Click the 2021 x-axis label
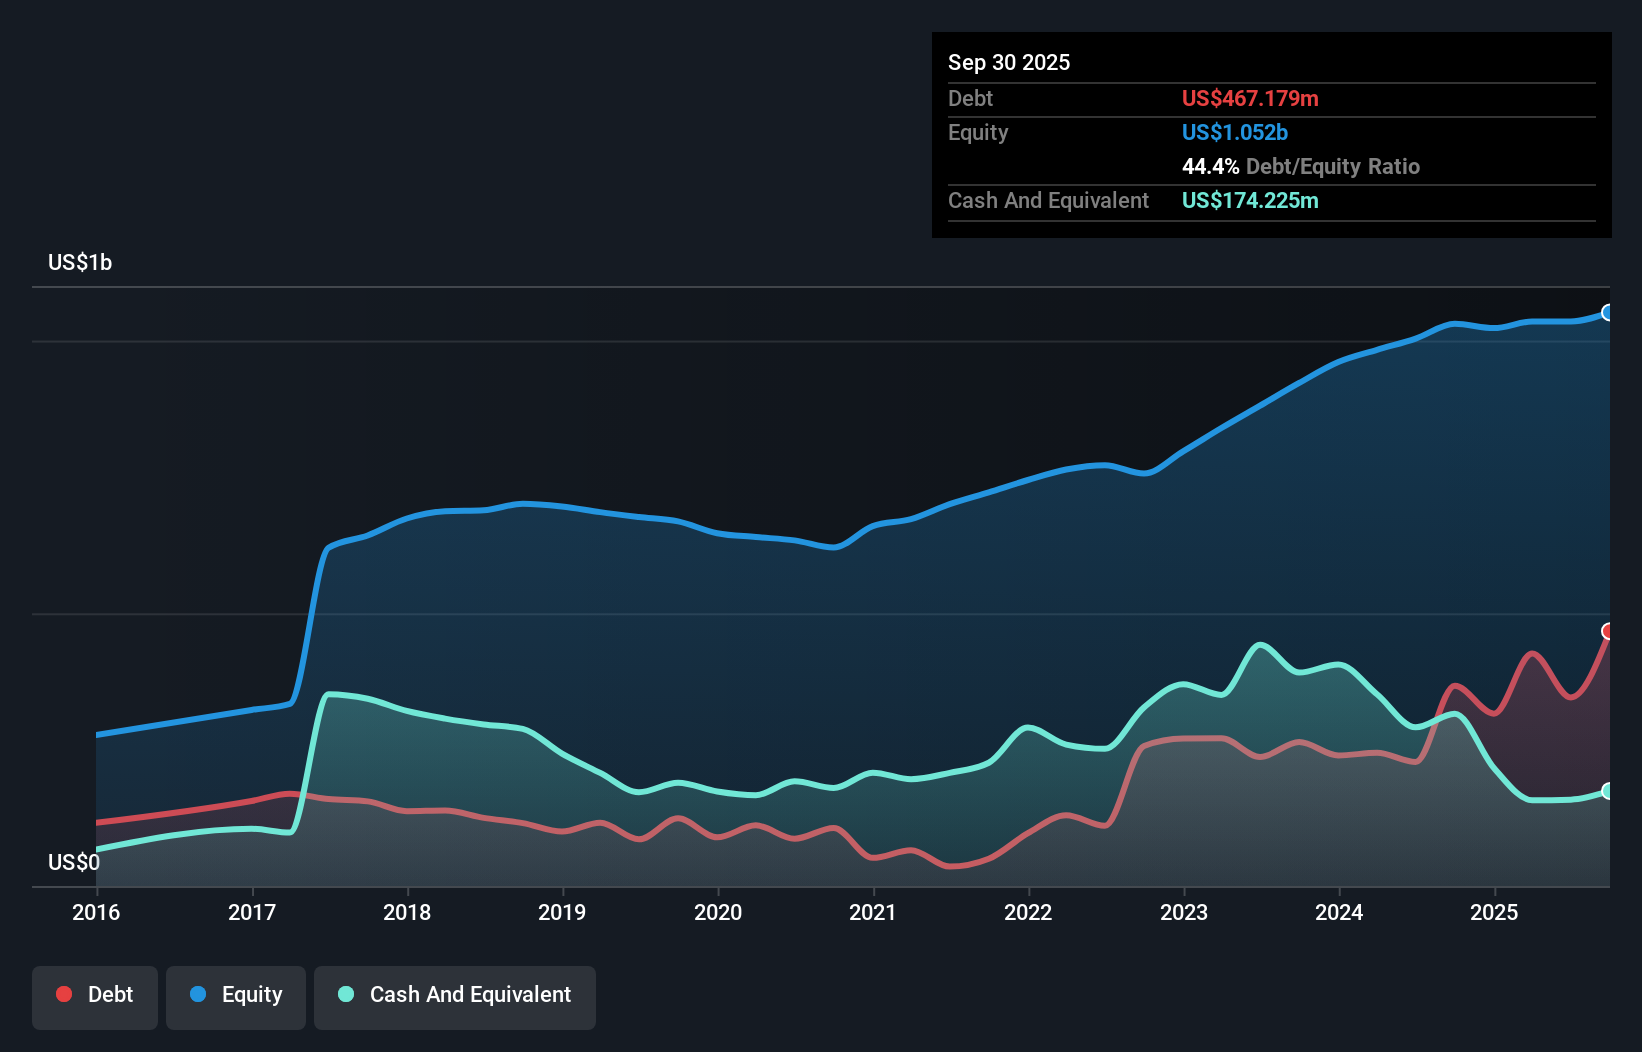This screenshot has width=1642, height=1052. pos(873,912)
